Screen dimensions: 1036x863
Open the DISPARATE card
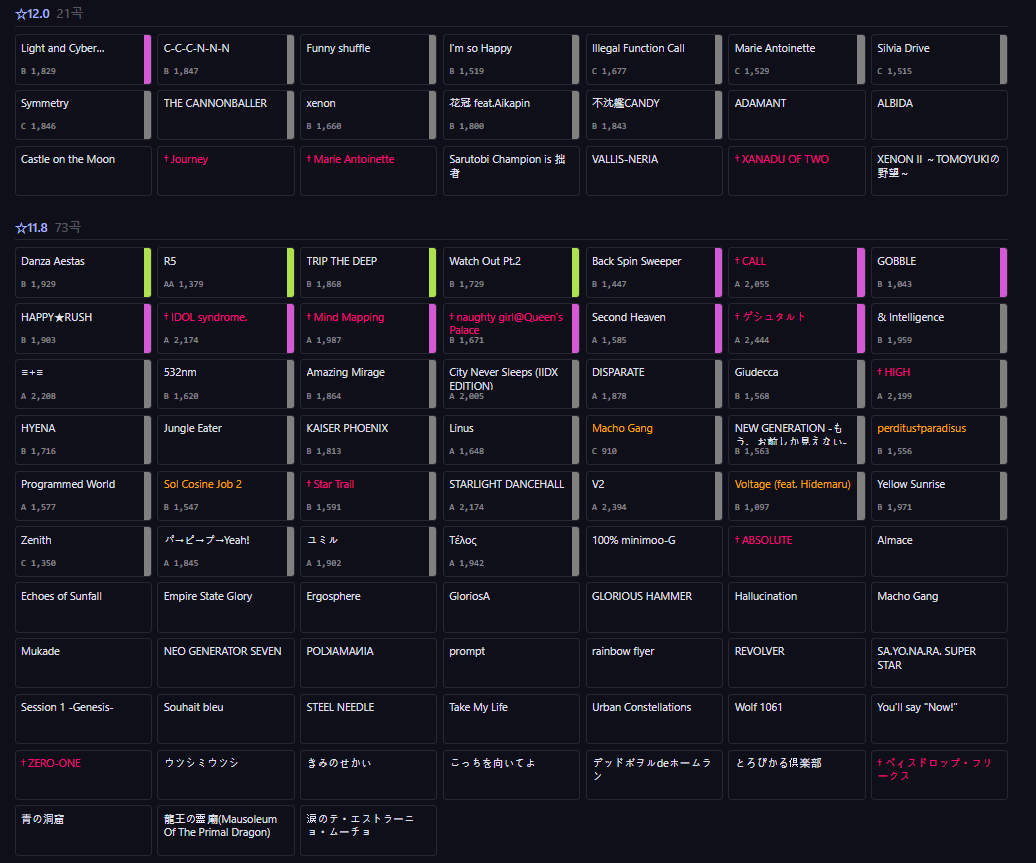click(x=654, y=384)
